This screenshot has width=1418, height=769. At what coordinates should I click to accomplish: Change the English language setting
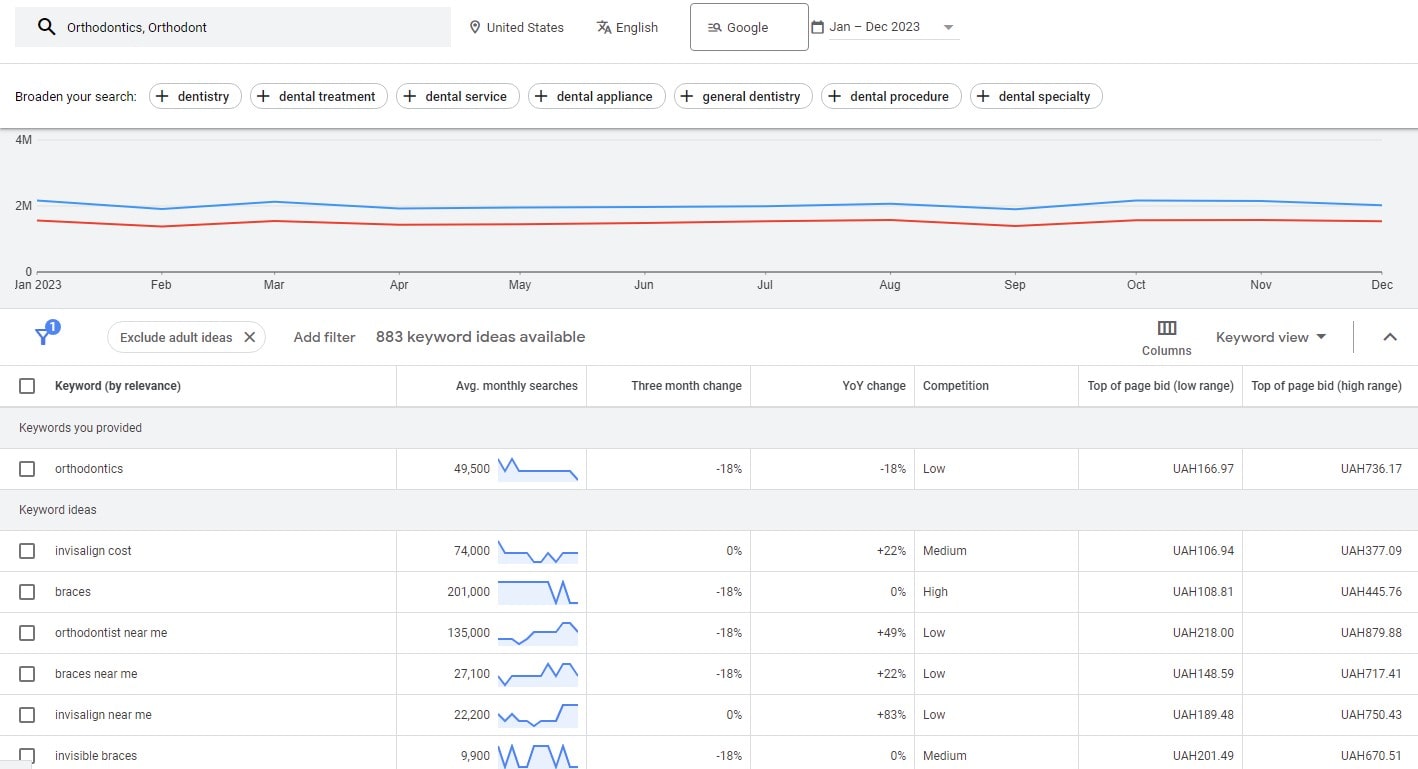(628, 27)
